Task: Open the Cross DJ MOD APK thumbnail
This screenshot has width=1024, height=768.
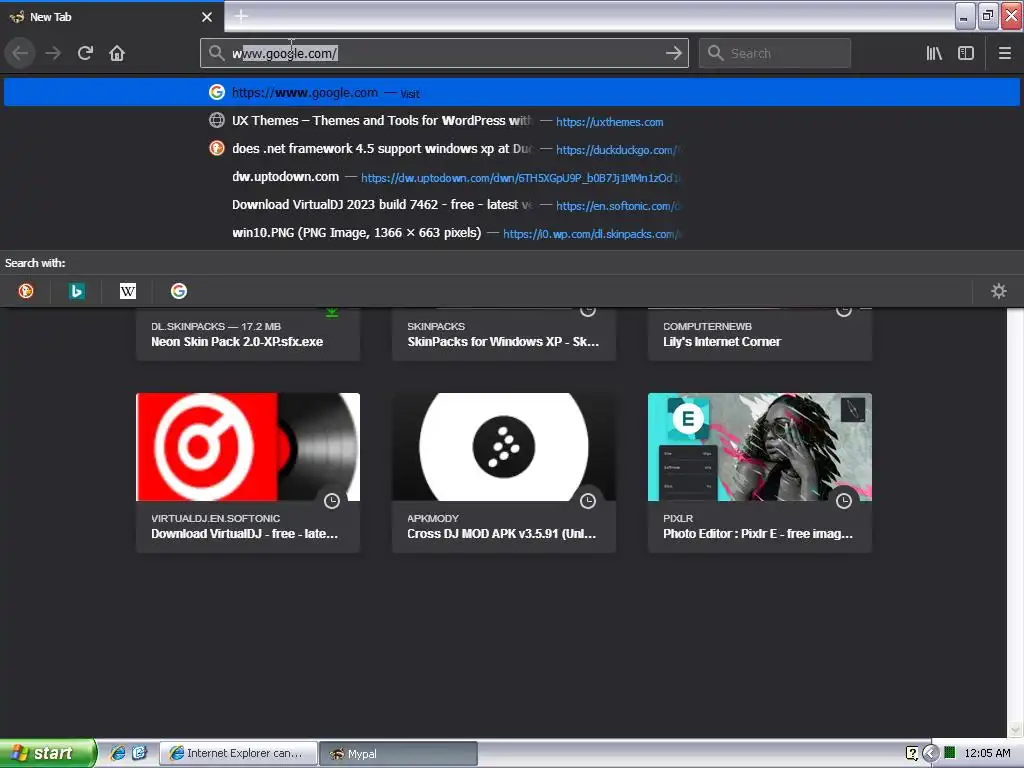Action: pyautogui.click(x=504, y=447)
